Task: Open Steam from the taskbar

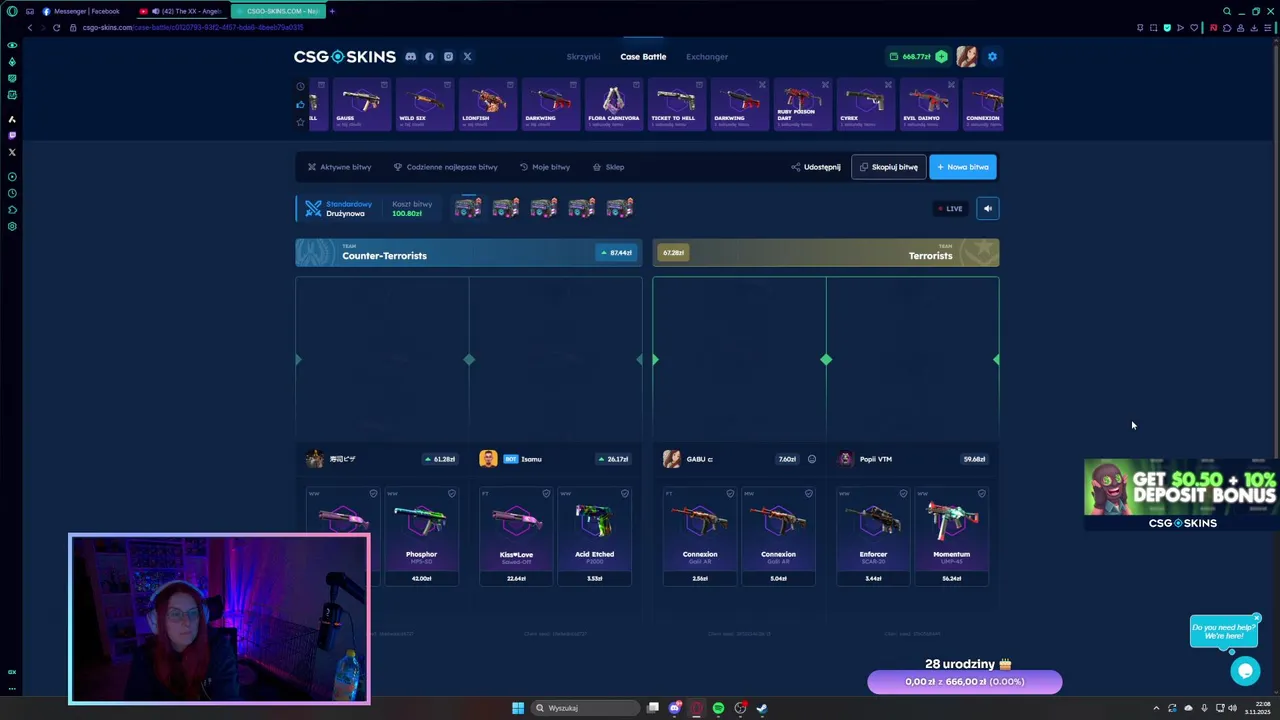Action: tap(761, 708)
